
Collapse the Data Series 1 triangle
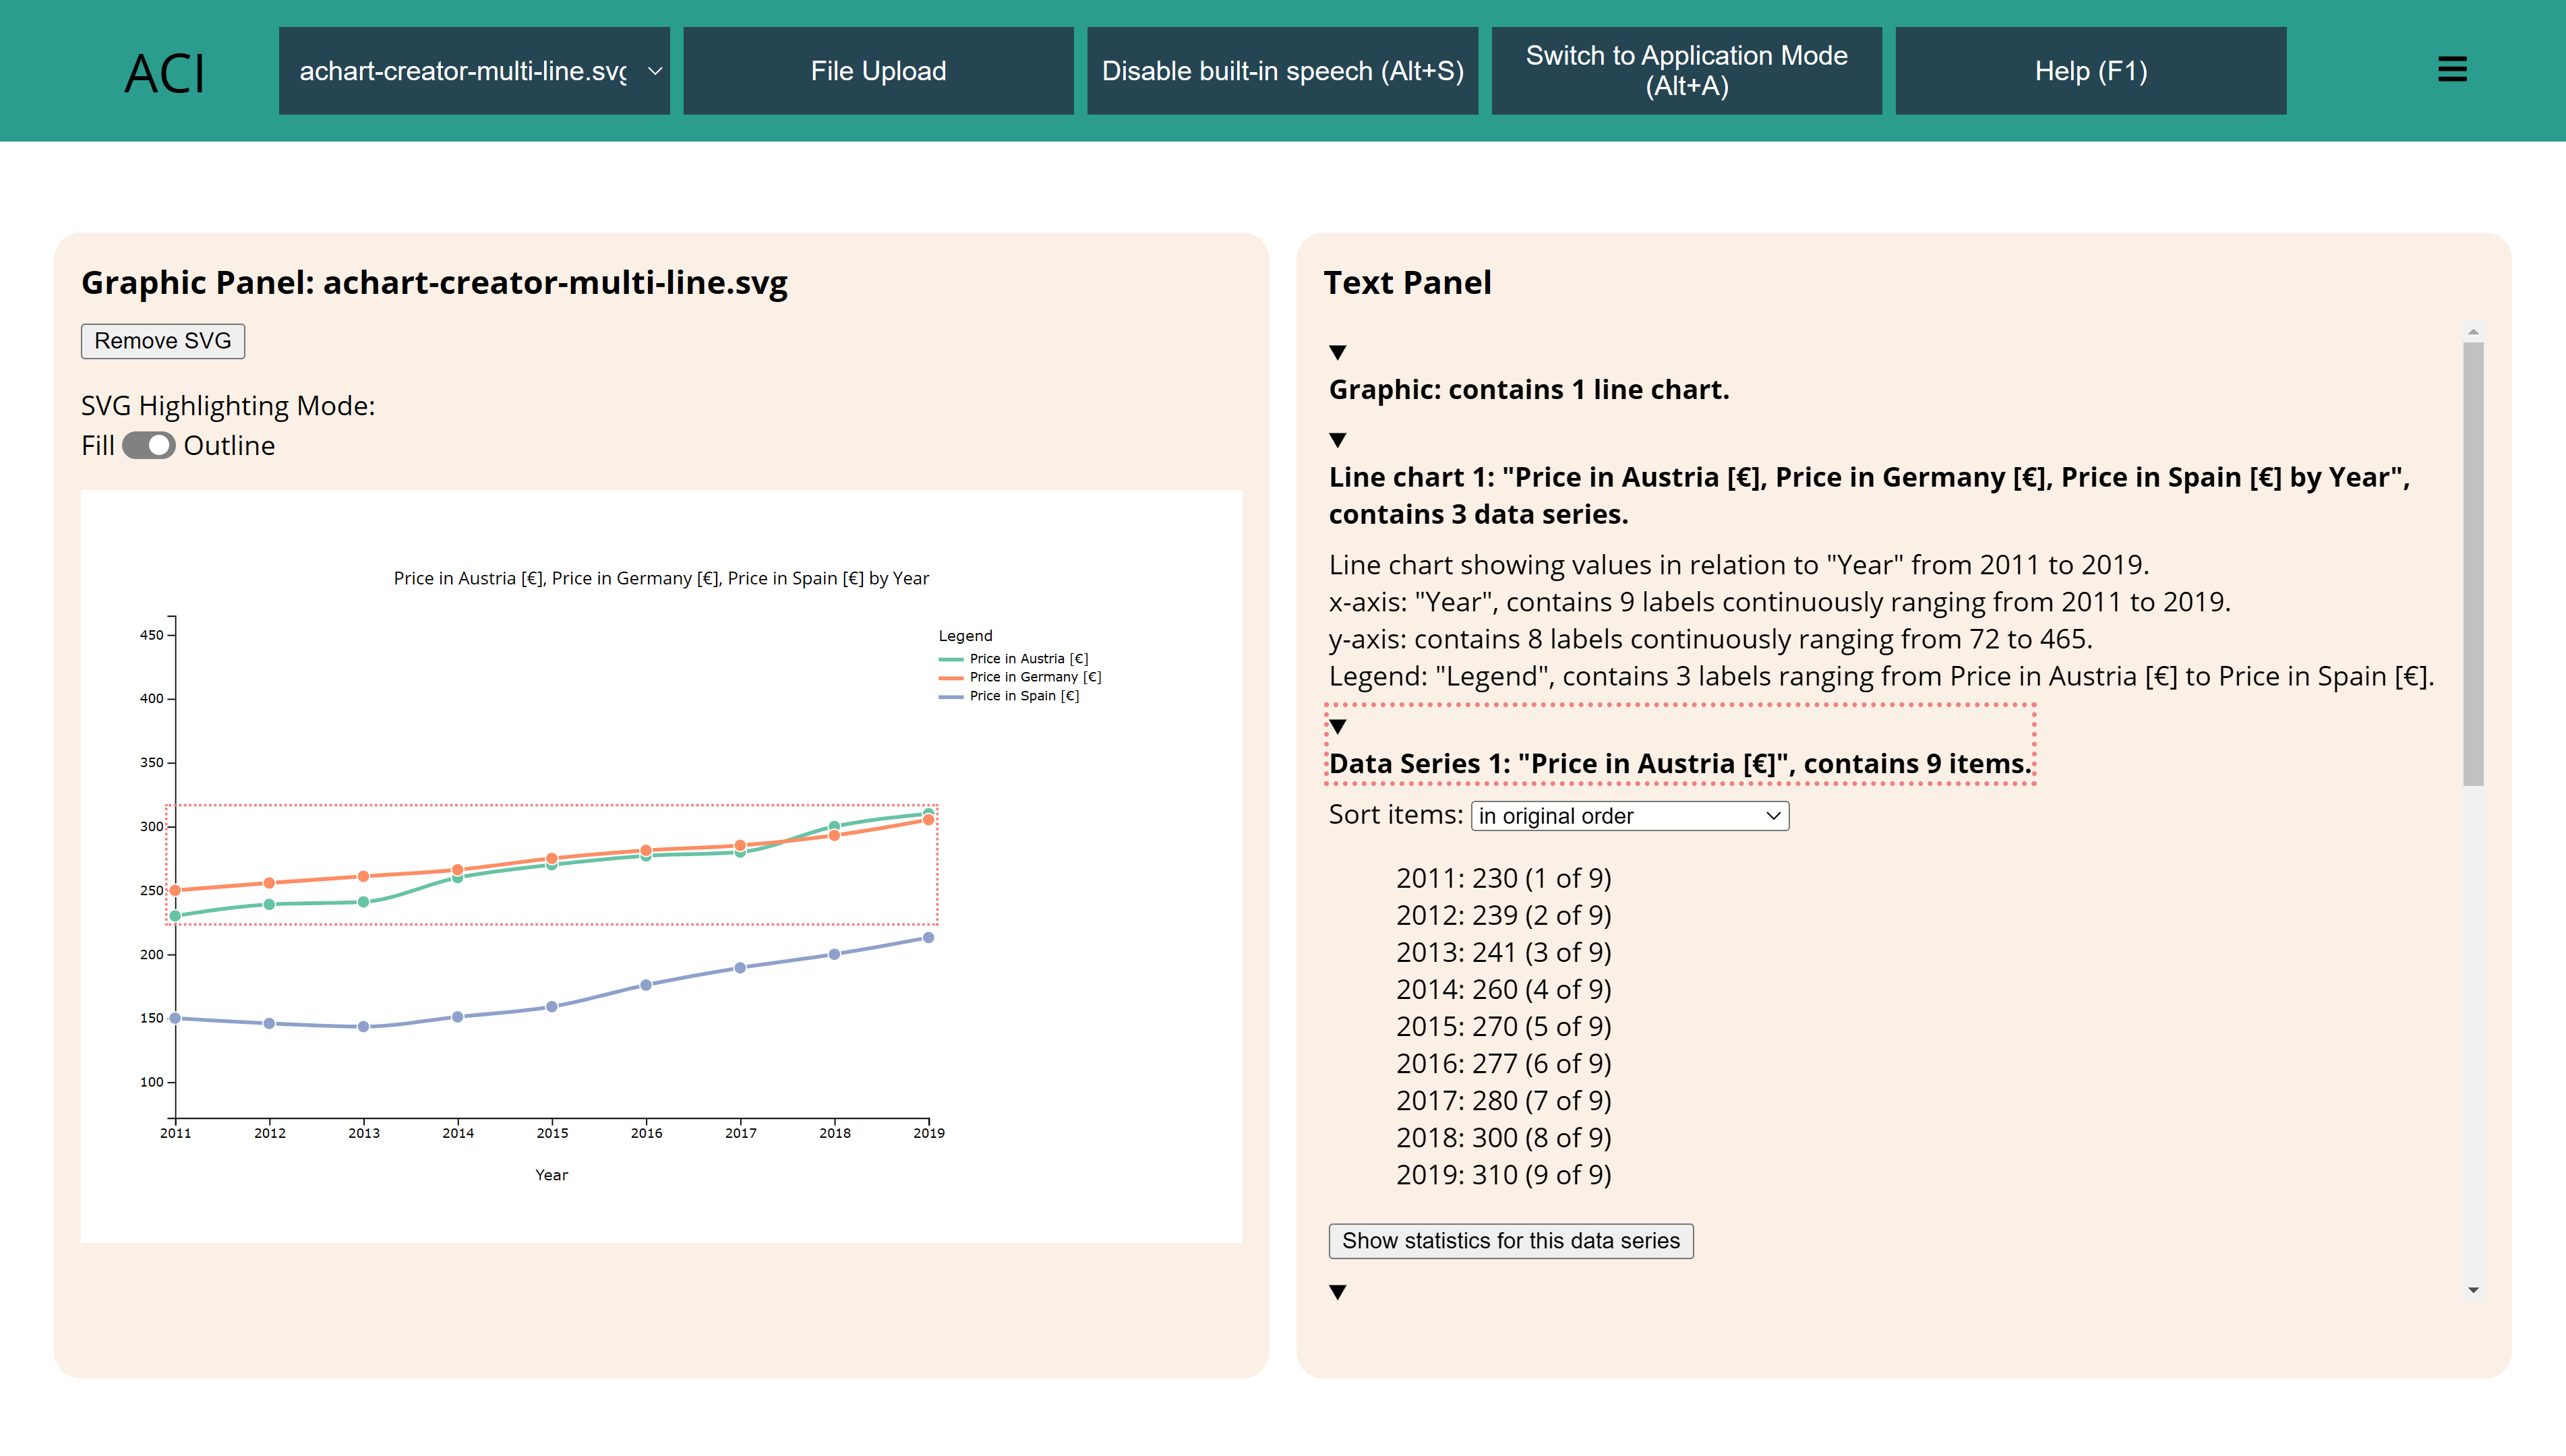click(x=1338, y=727)
